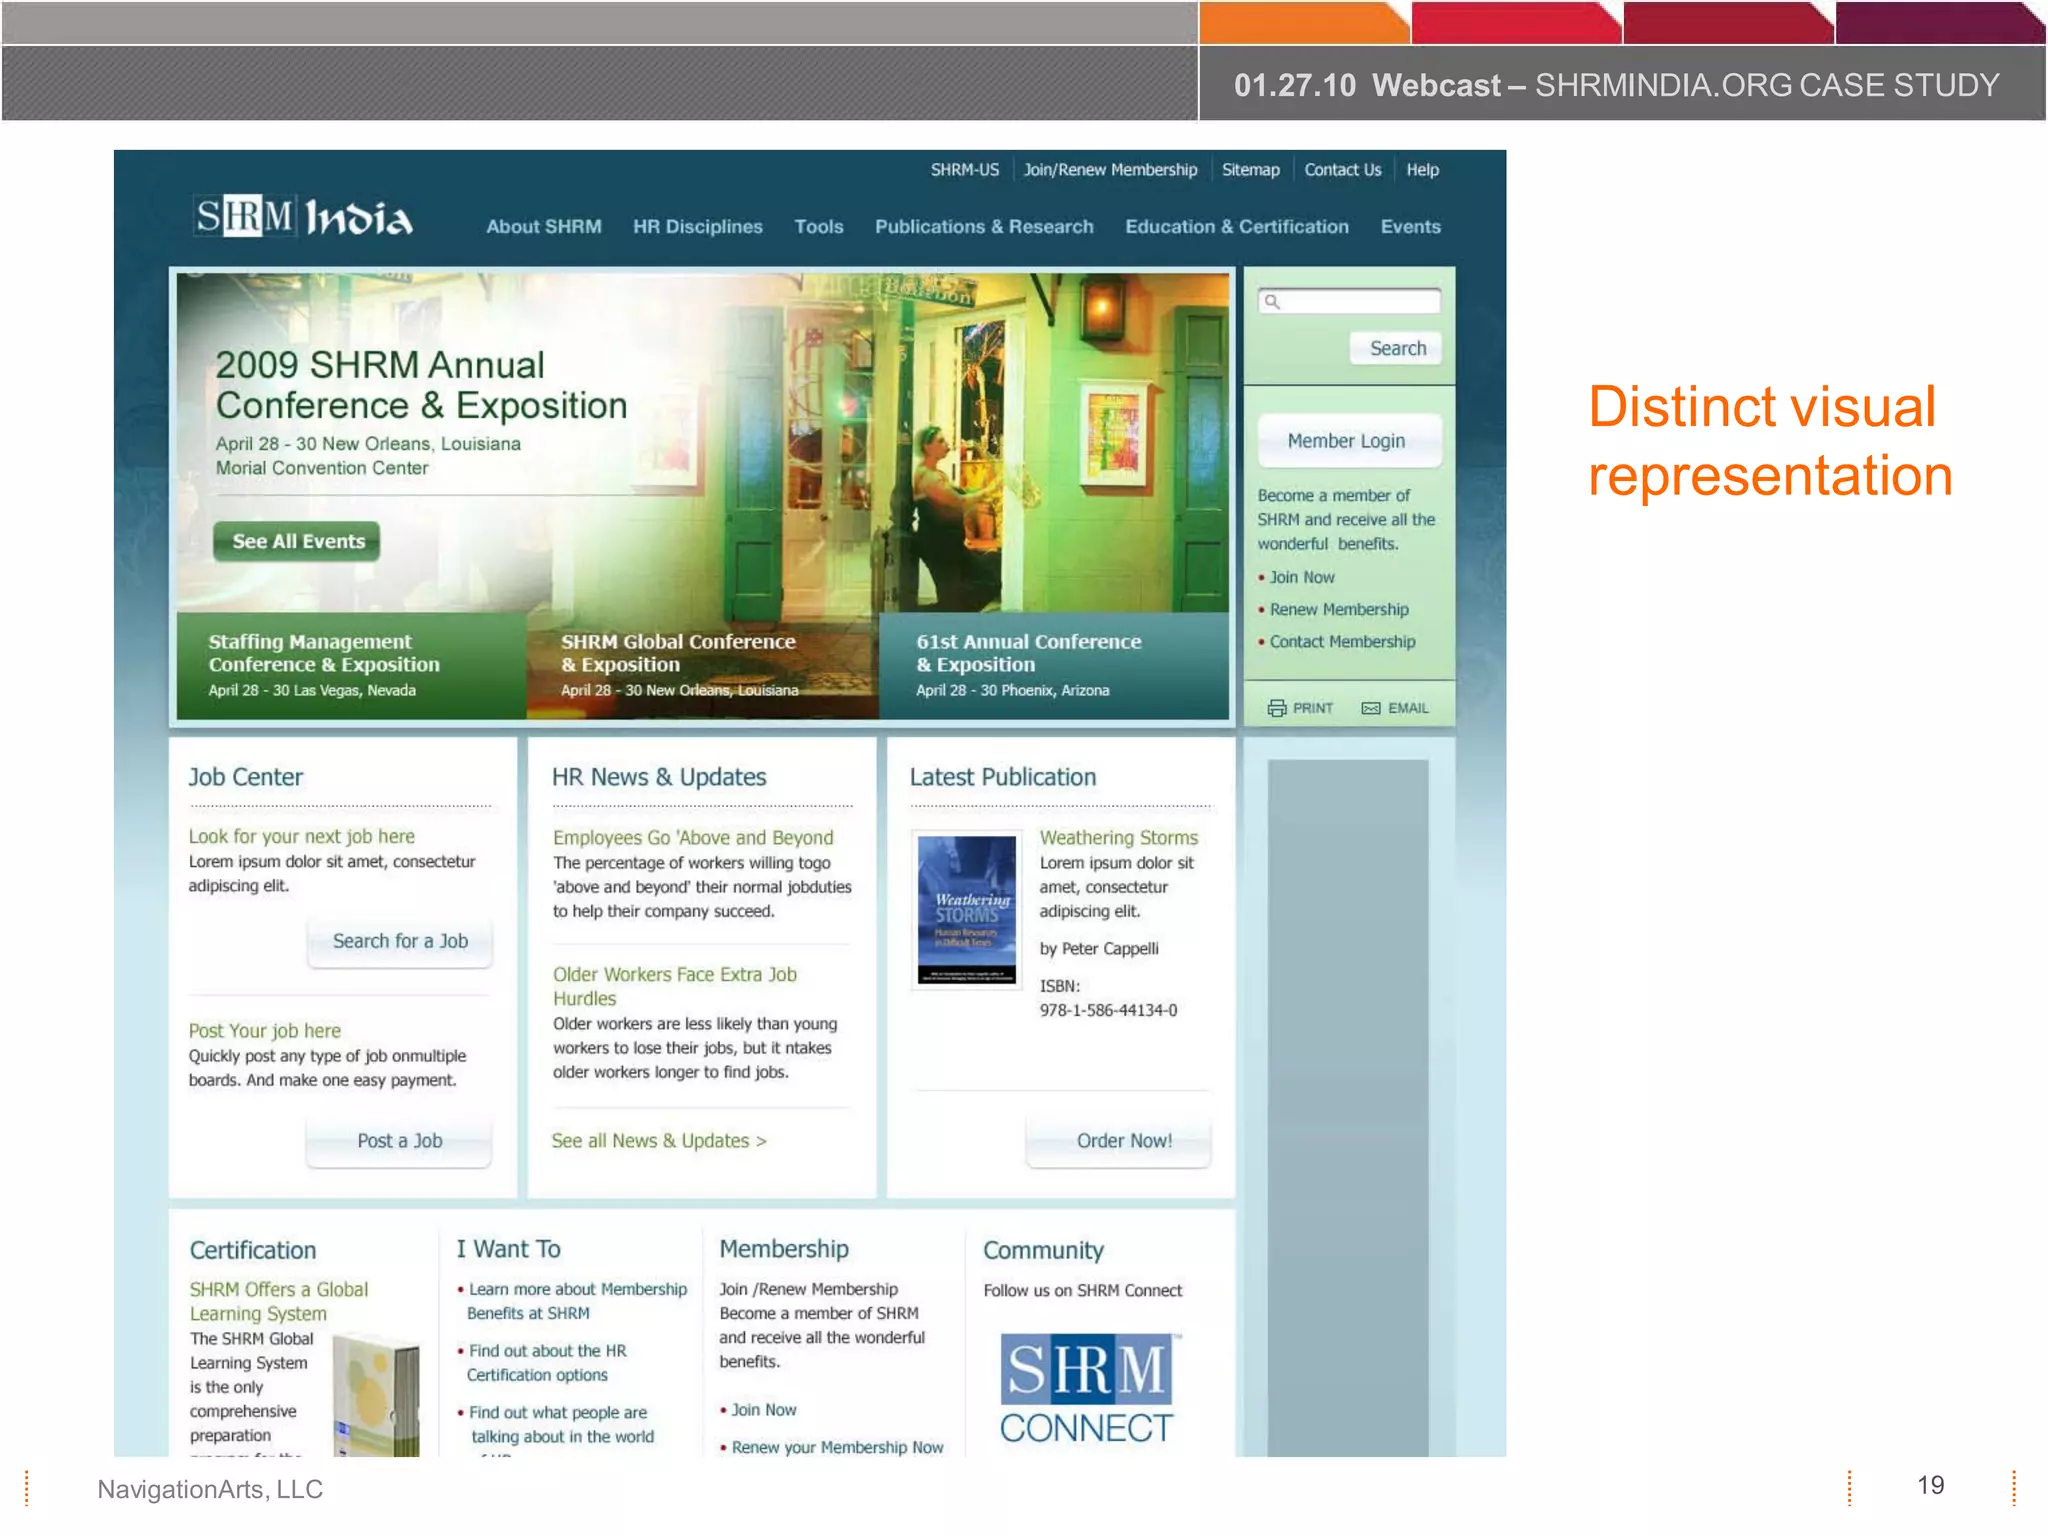2048x1536 pixels.
Task: Click the ISBN 978-1-586-44134-0 text
Action: [1108, 998]
